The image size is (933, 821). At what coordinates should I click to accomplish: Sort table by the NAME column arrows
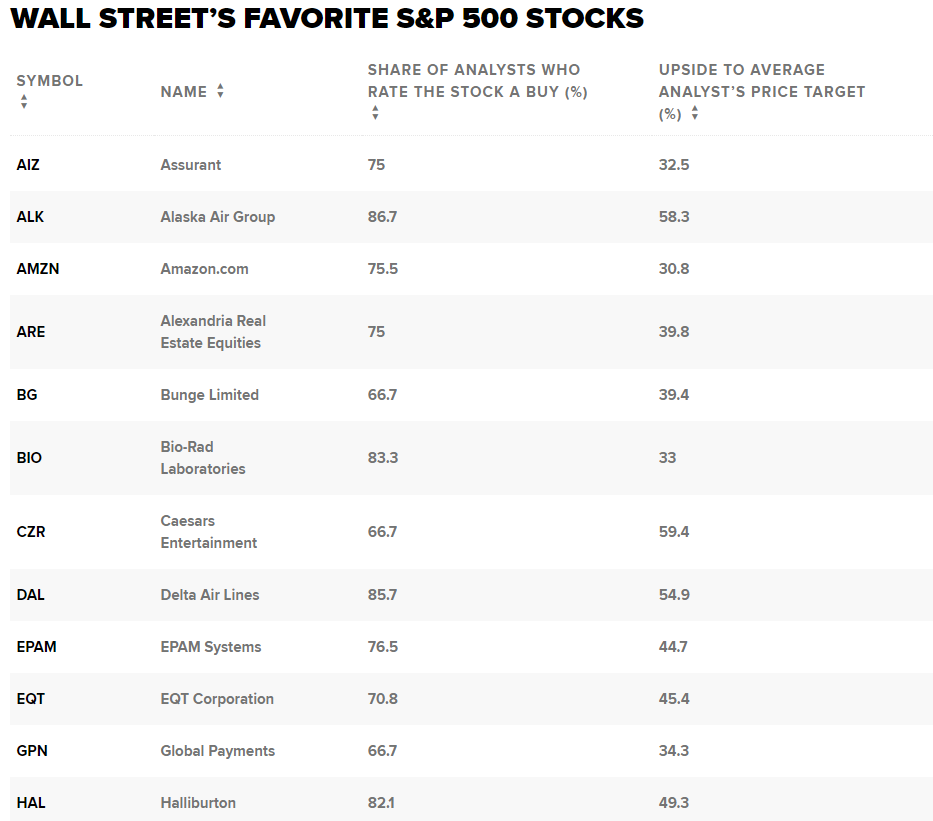pyautogui.click(x=220, y=91)
